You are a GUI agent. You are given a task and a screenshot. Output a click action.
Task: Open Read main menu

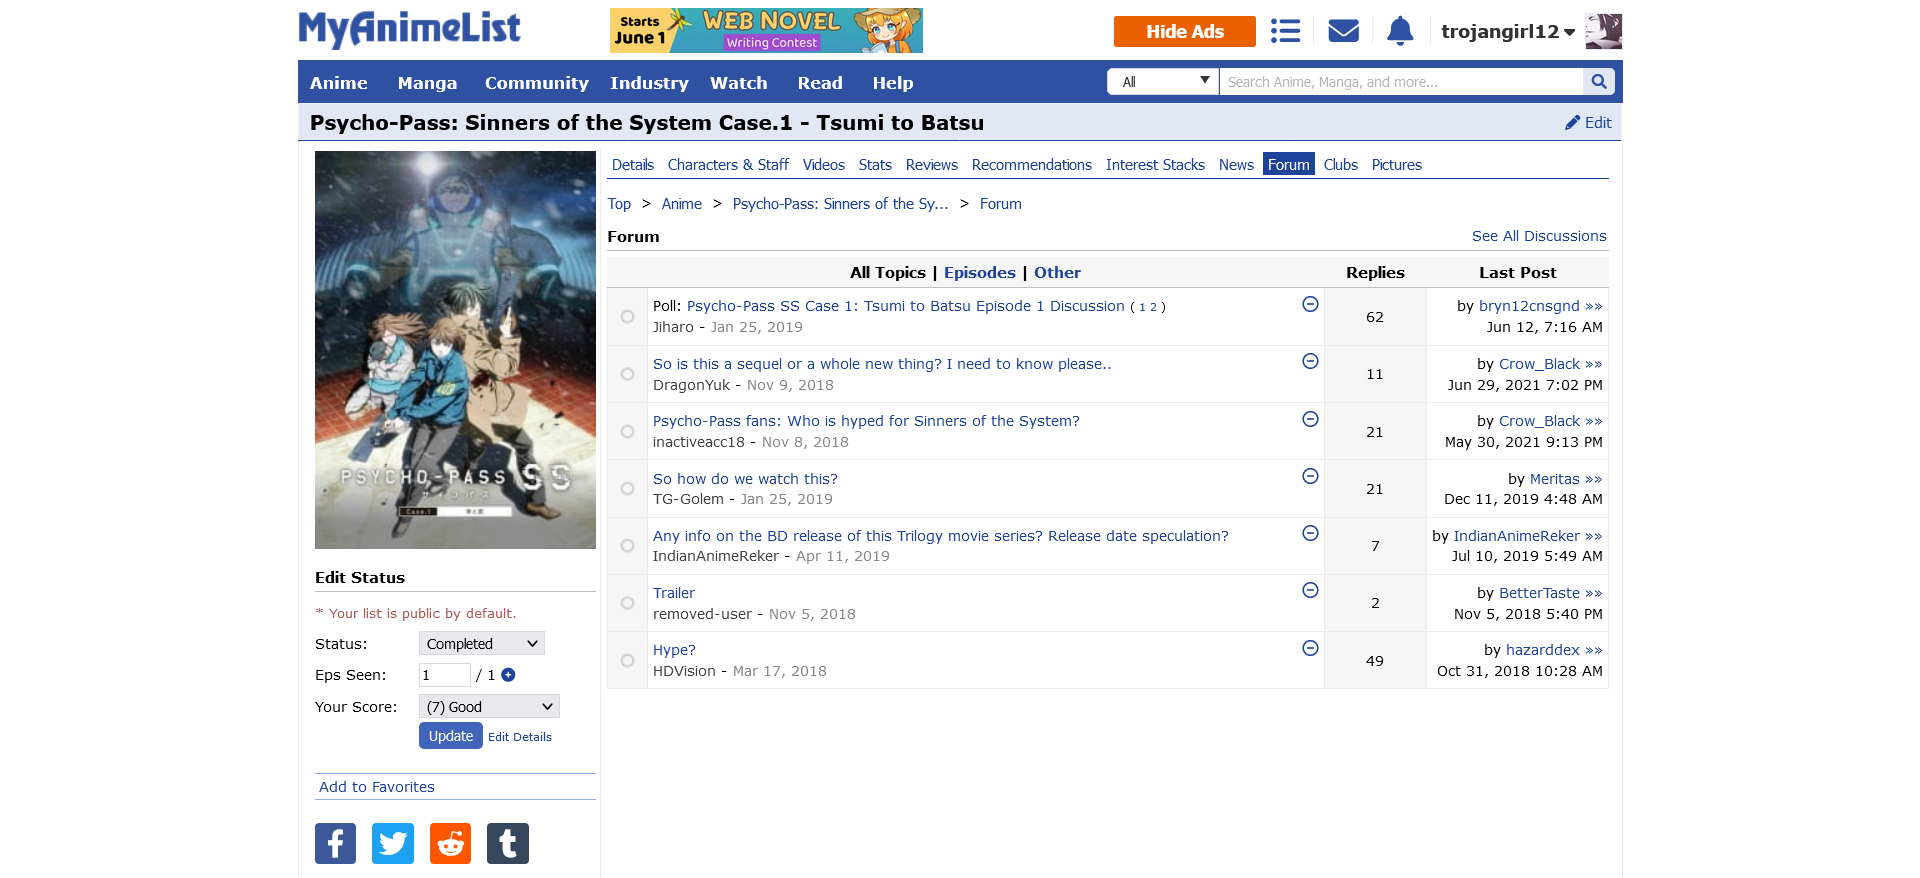[x=820, y=83]
